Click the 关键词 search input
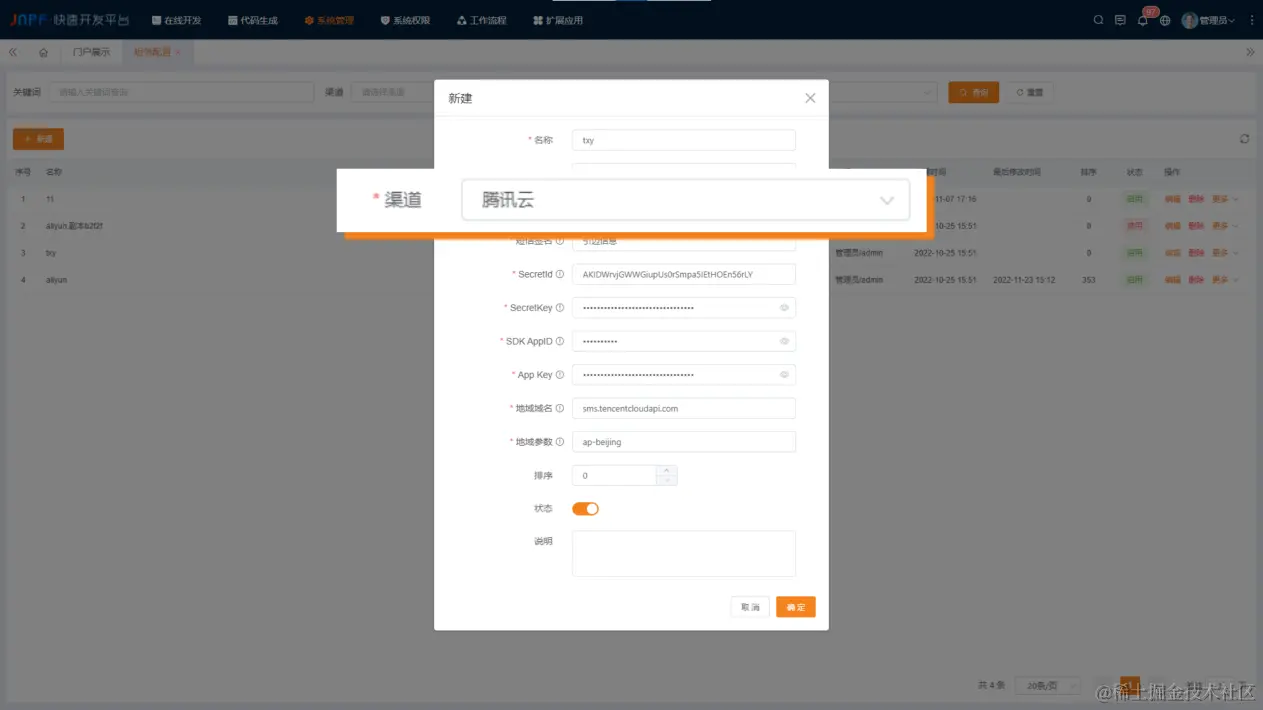 181,92
